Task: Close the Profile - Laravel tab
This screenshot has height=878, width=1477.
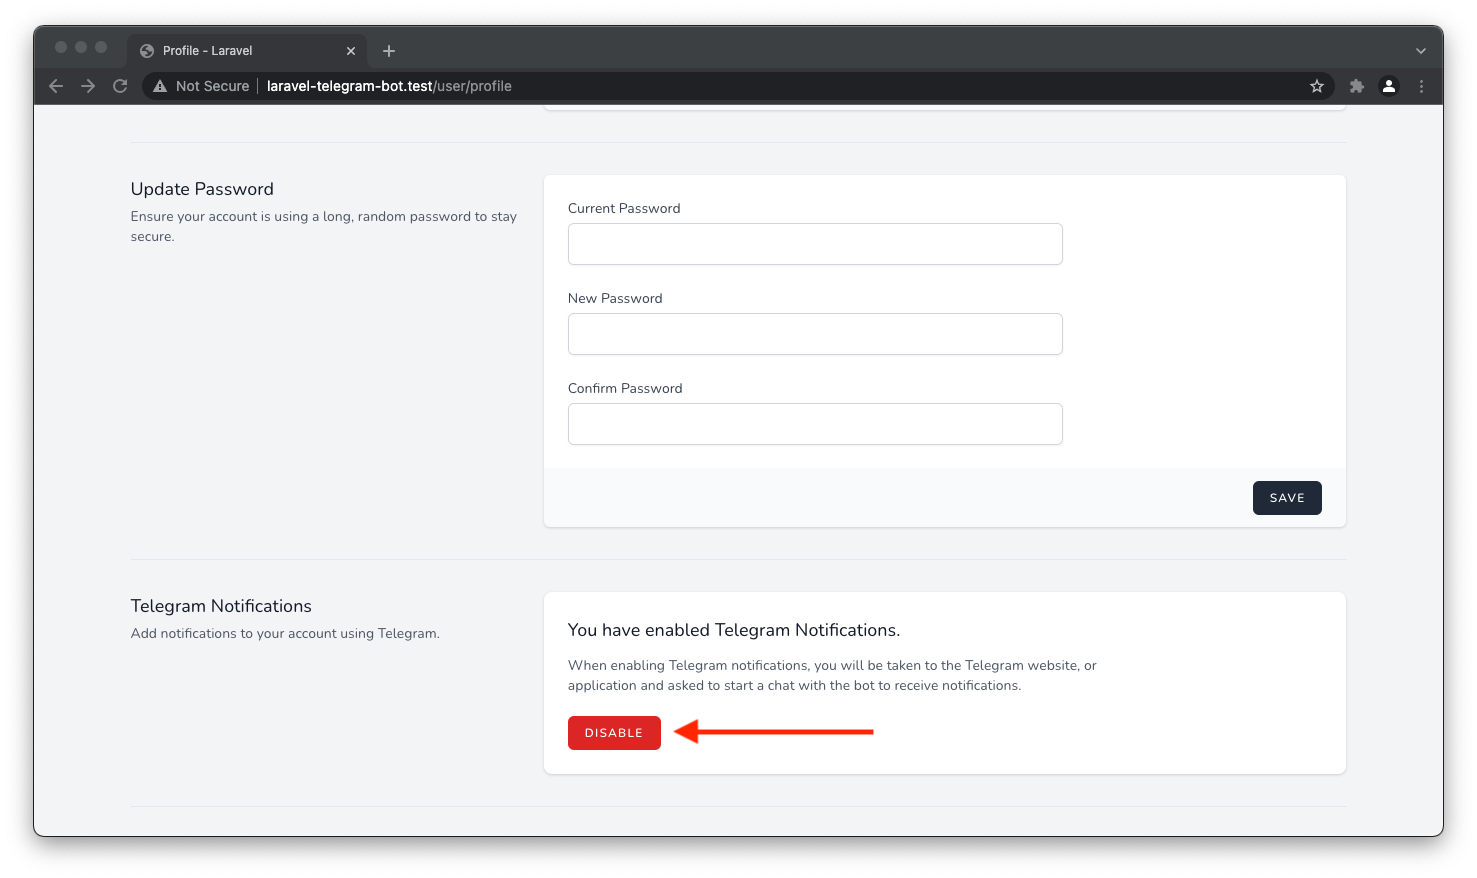Action: point(351,51)
